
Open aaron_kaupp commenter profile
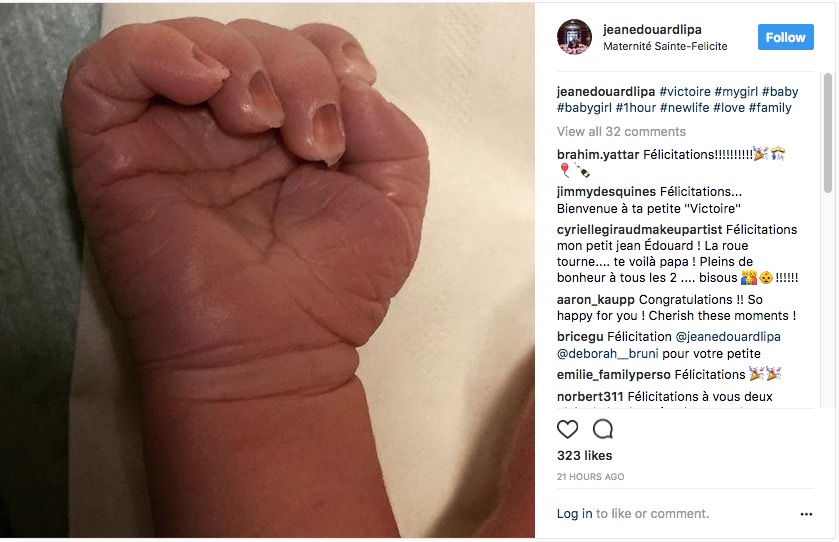pos(596,300)
